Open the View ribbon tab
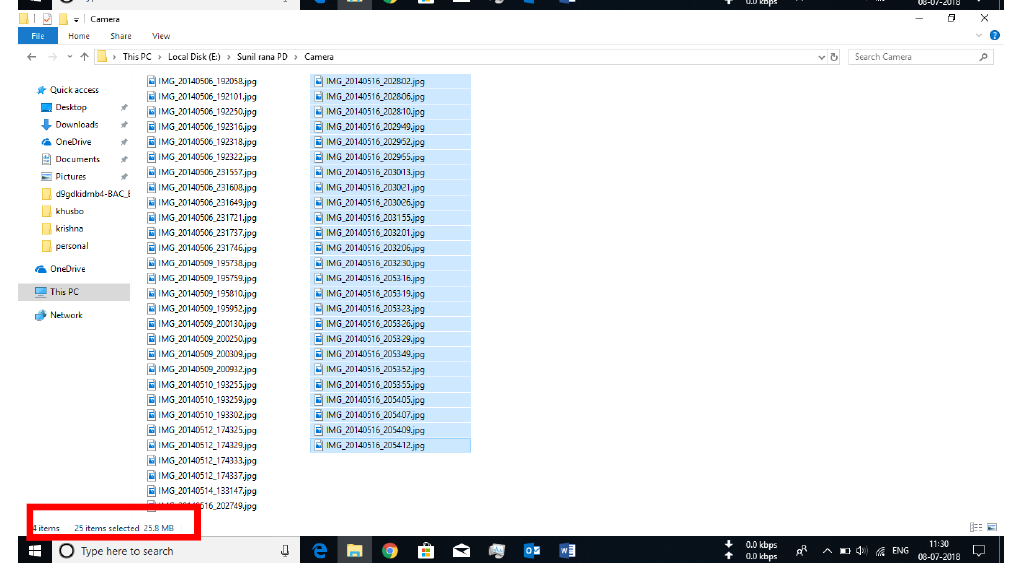 pyautogui.click(x=161, y=36)
